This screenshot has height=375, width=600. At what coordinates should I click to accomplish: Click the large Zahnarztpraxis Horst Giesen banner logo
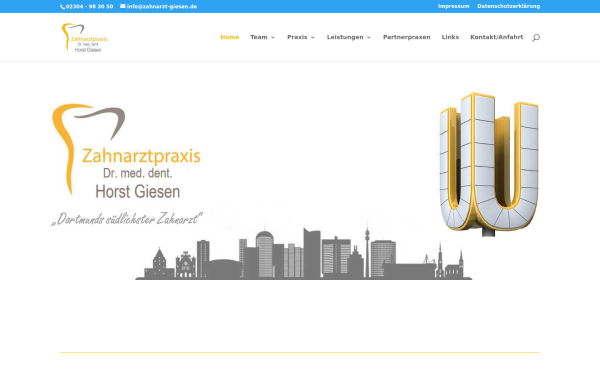(126, 151)
